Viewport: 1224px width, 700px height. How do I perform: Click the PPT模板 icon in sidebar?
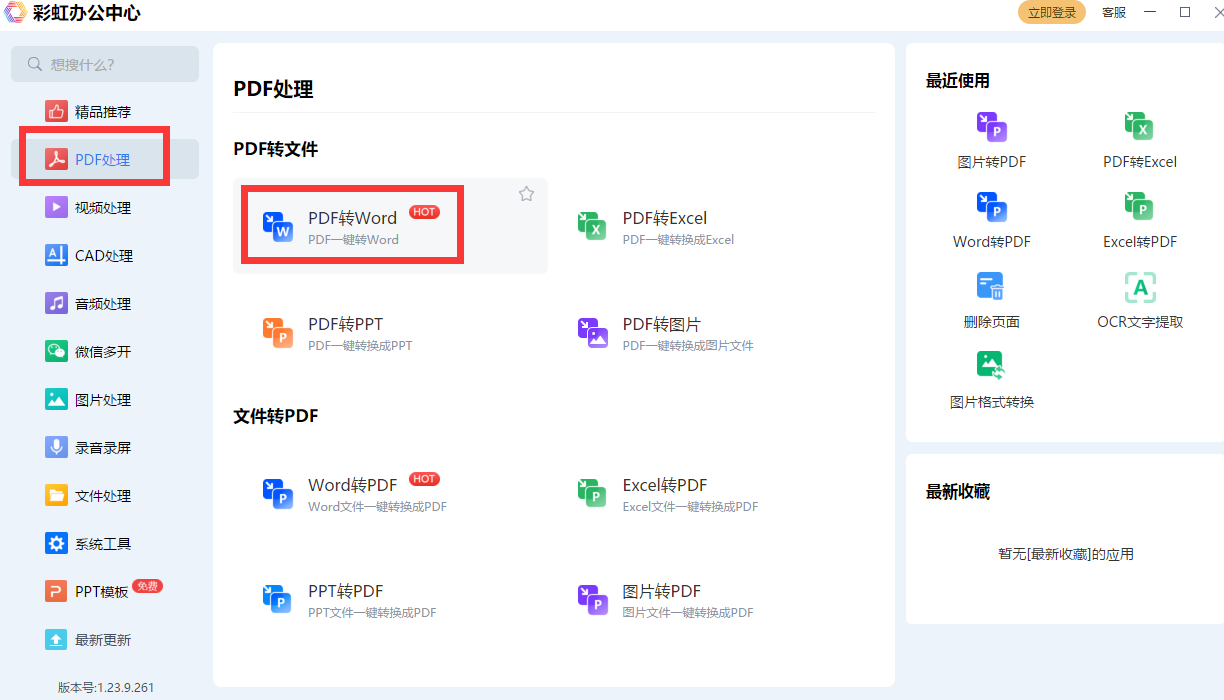point(56,591)
